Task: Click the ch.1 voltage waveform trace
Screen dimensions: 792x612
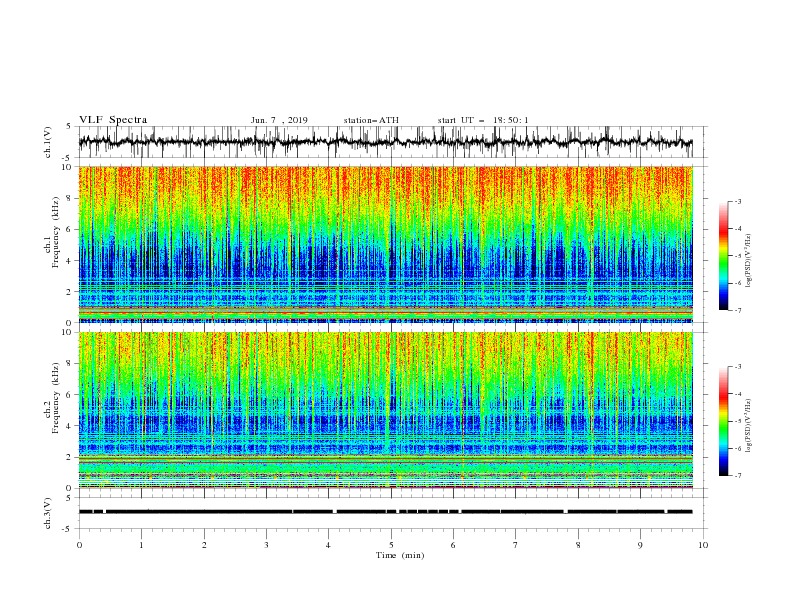Action: coord(385,142)
